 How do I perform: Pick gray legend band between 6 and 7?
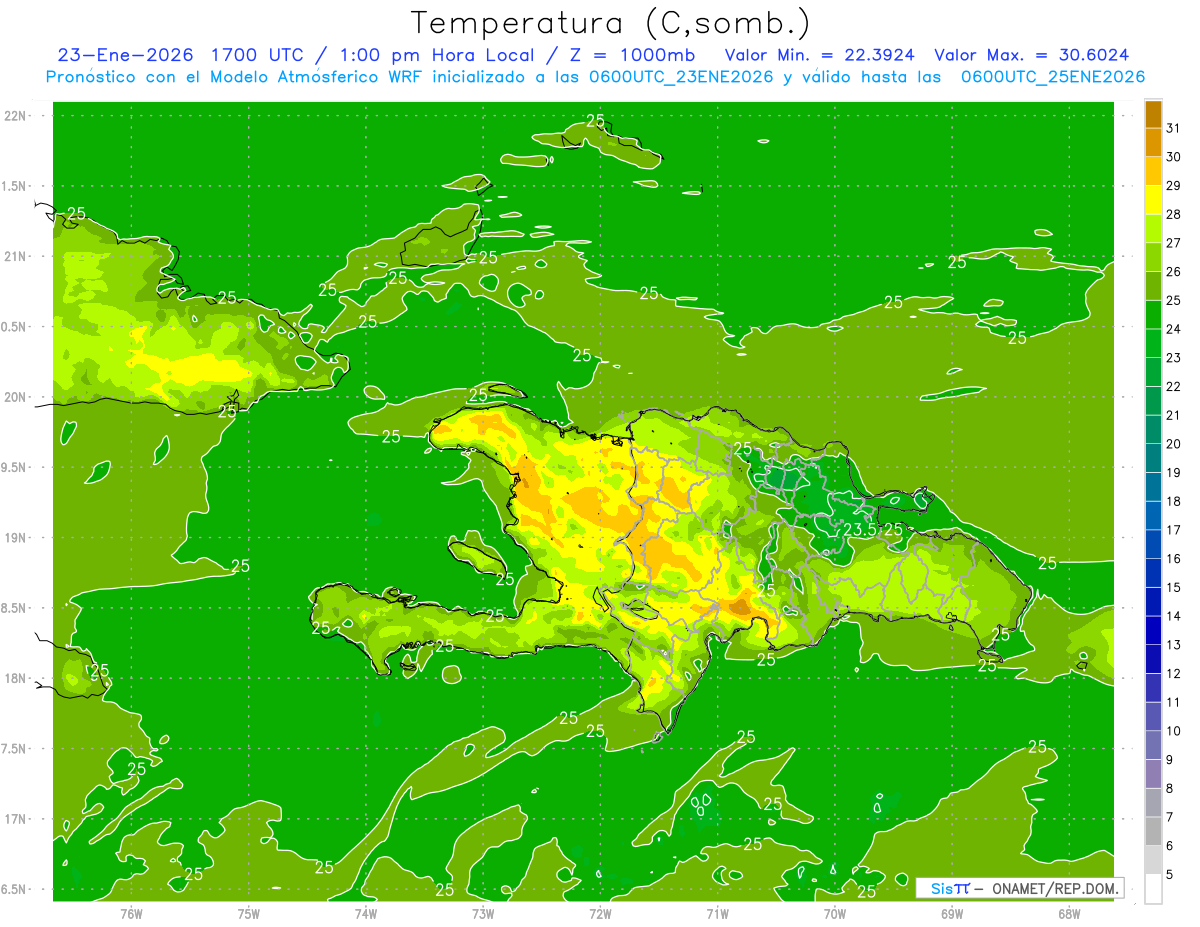point(1153,832)
